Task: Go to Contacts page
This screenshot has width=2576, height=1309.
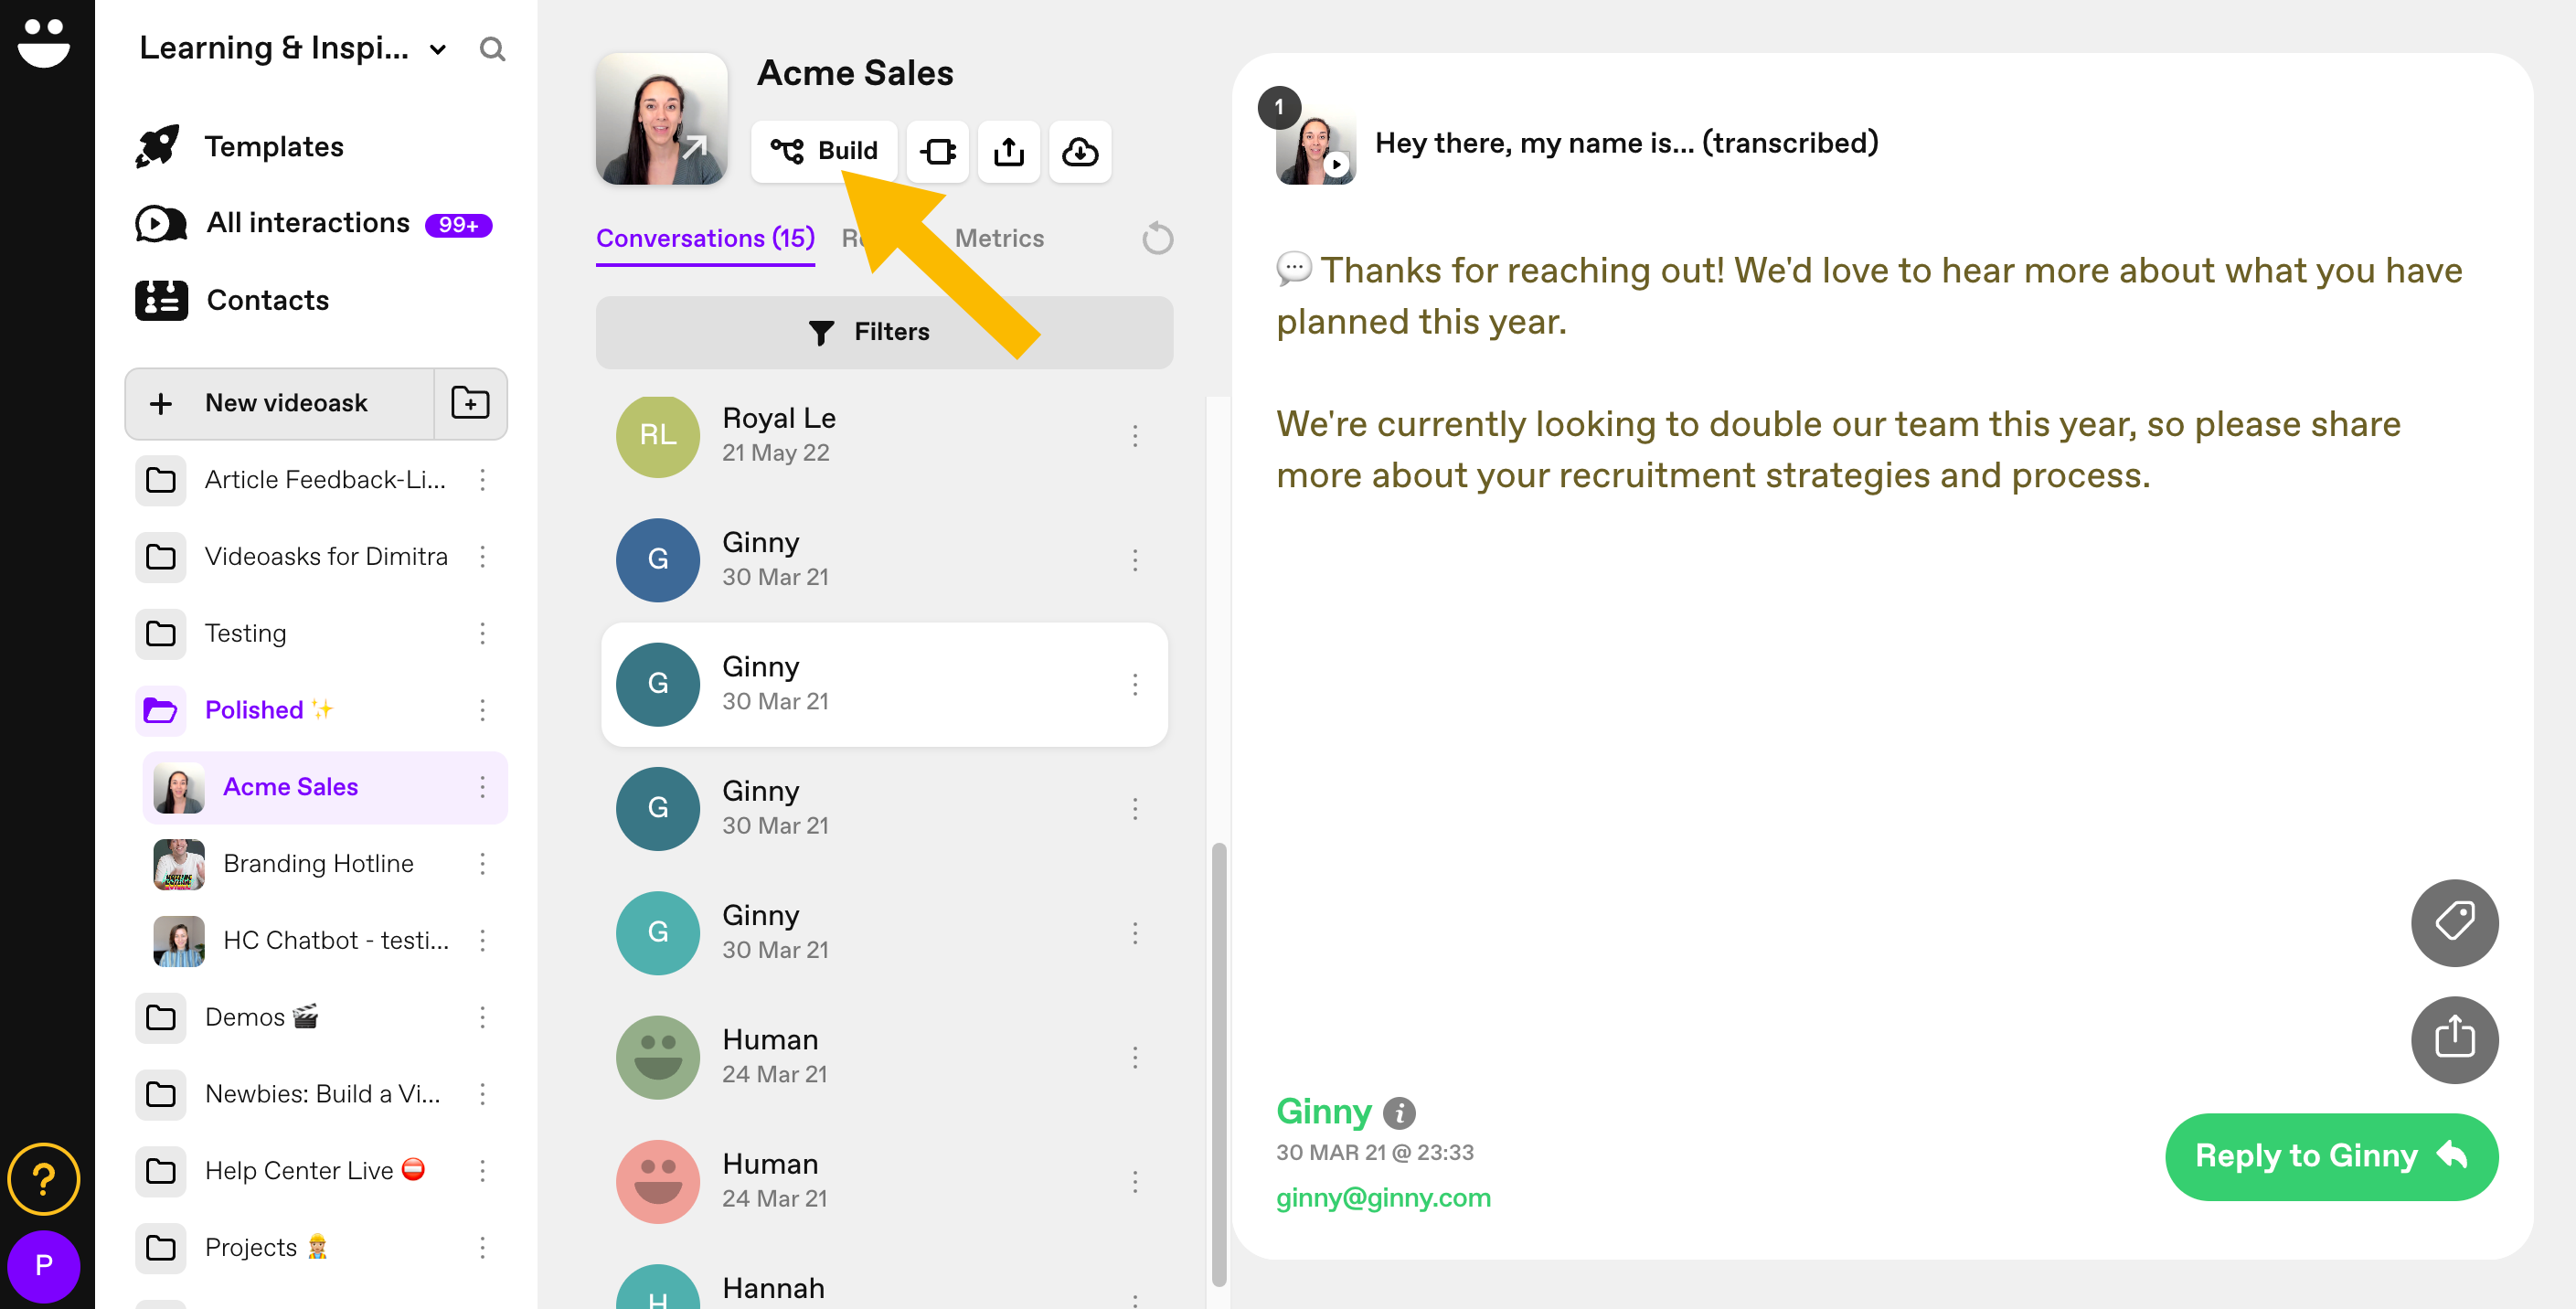Action: coord(232,300)
